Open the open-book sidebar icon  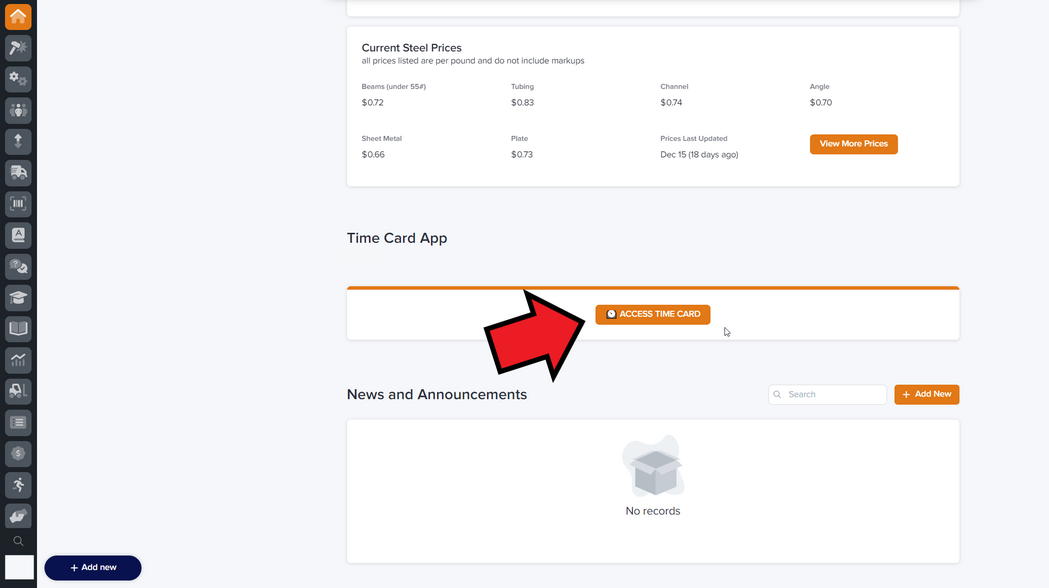18,328
